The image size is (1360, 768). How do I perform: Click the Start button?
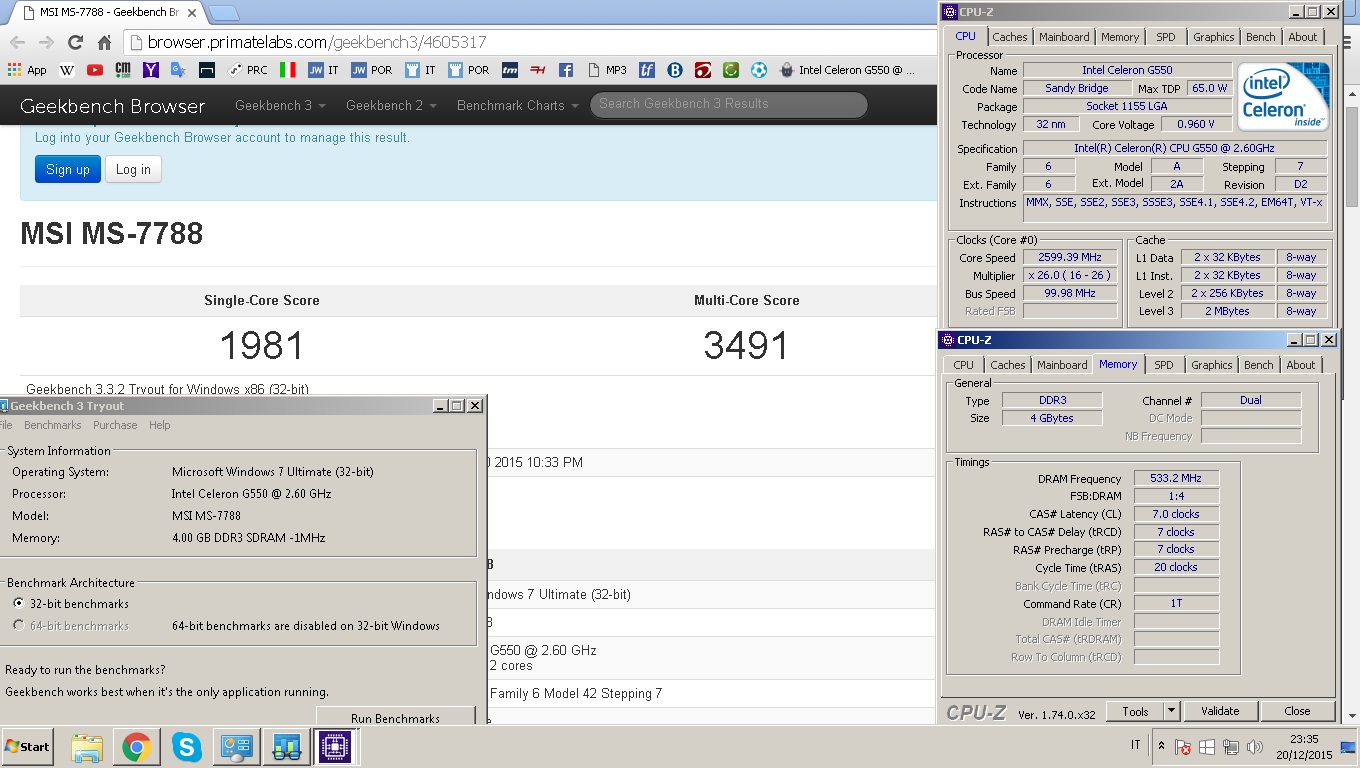(27, 747)
